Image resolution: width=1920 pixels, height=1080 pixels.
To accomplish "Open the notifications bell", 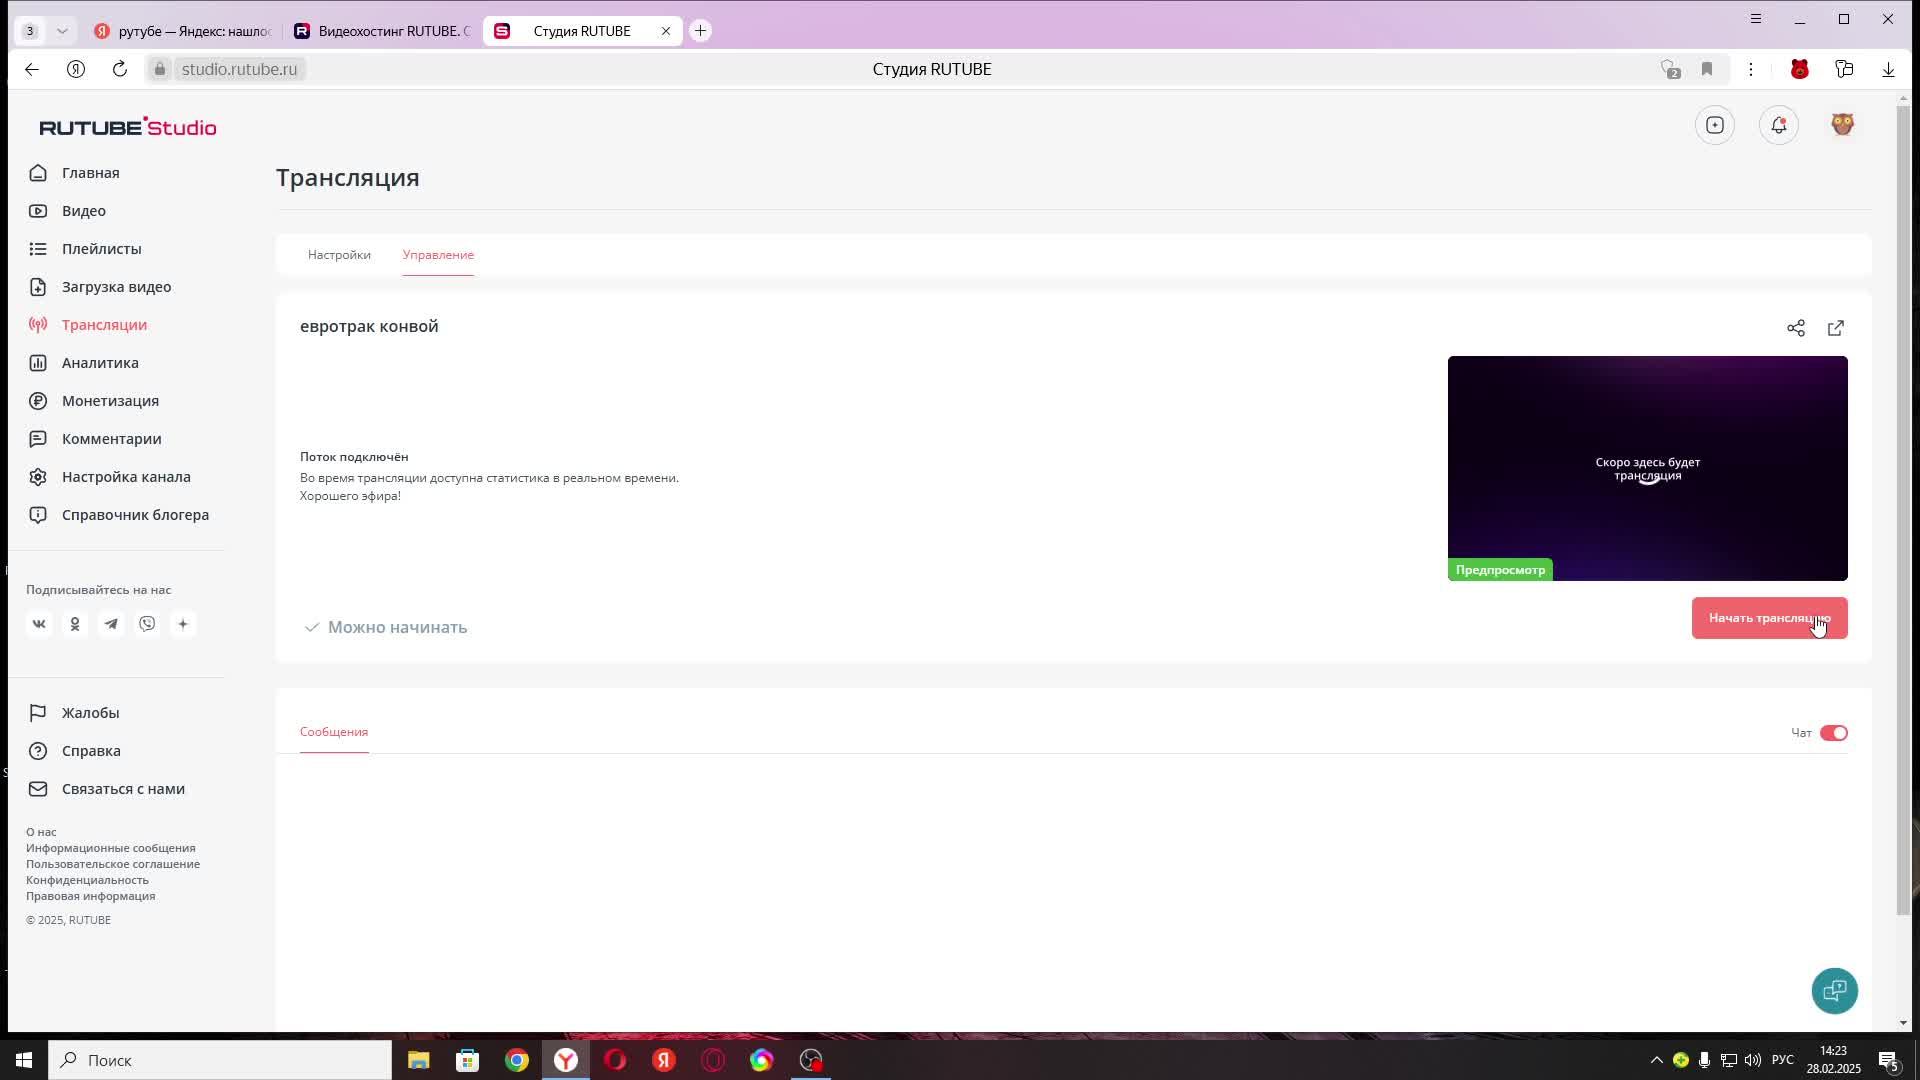I will point(1778,125).
